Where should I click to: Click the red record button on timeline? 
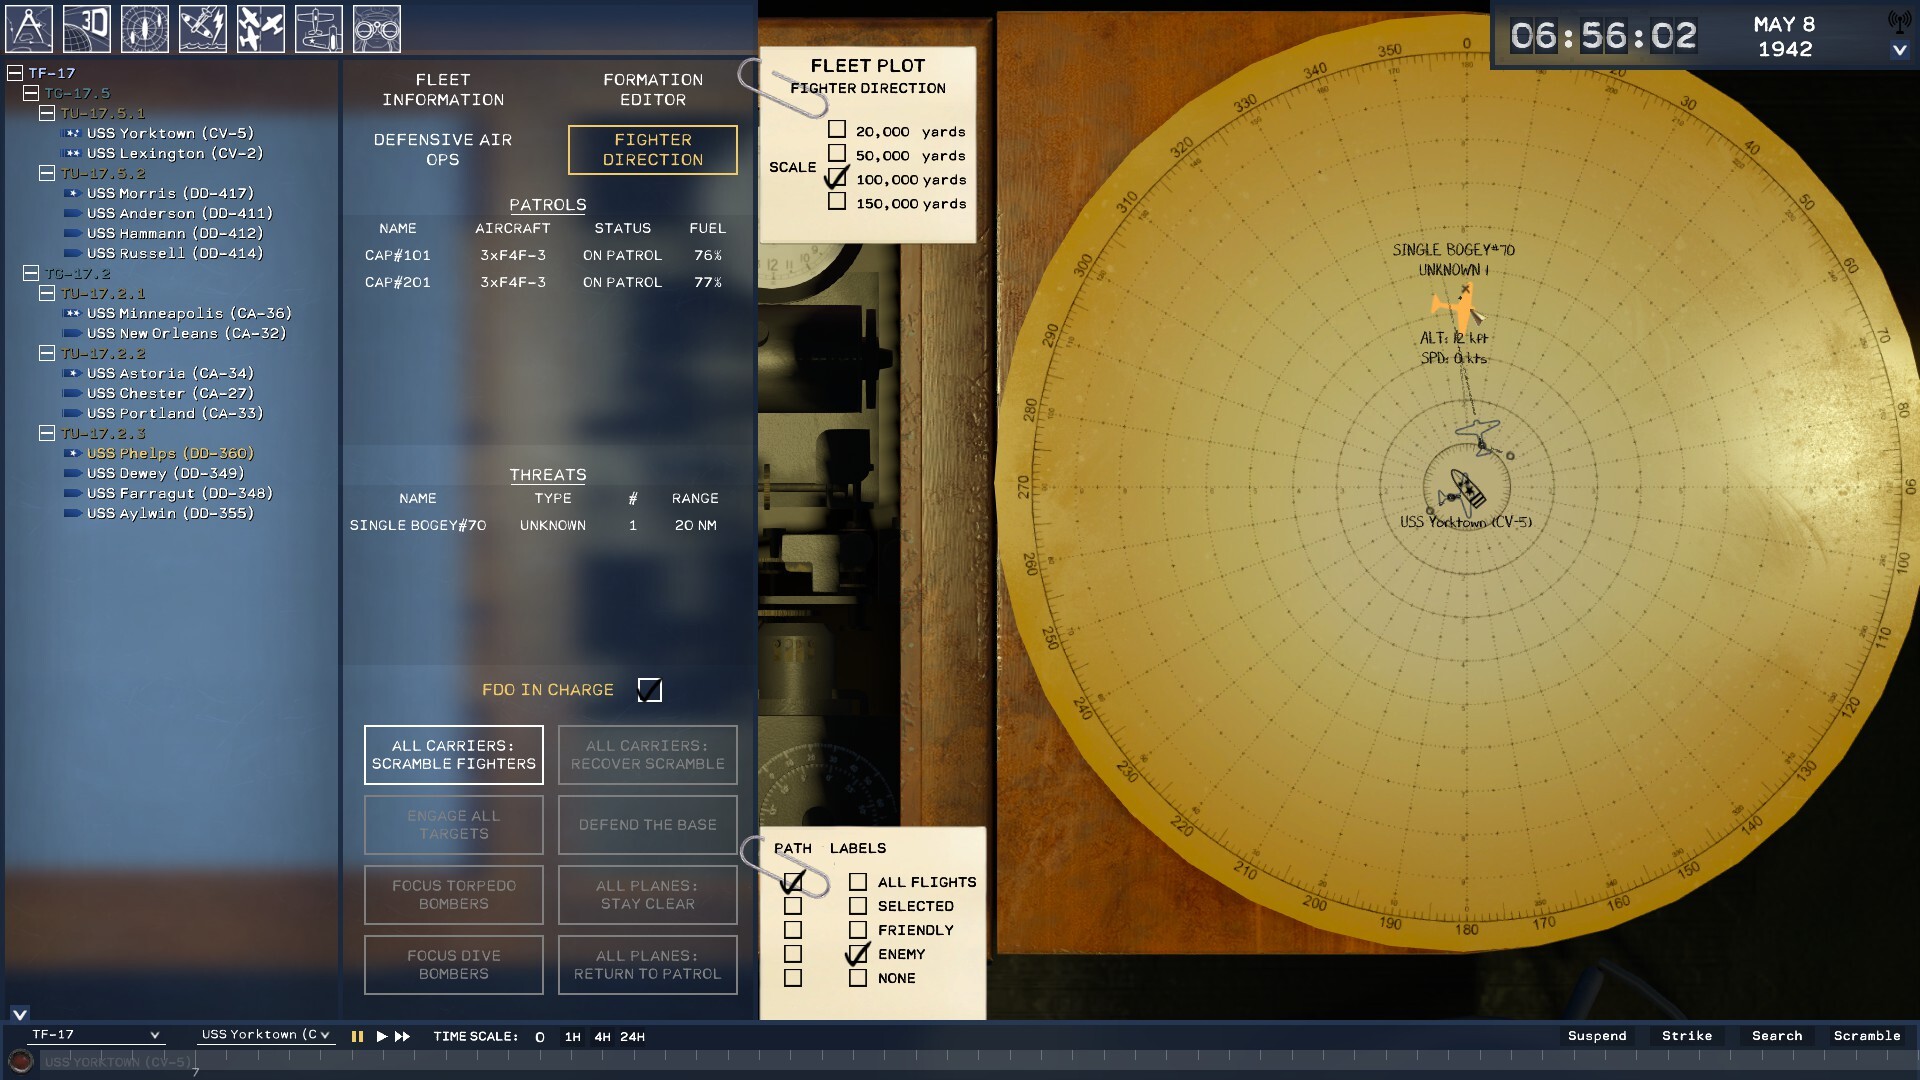coord(20,1061)
